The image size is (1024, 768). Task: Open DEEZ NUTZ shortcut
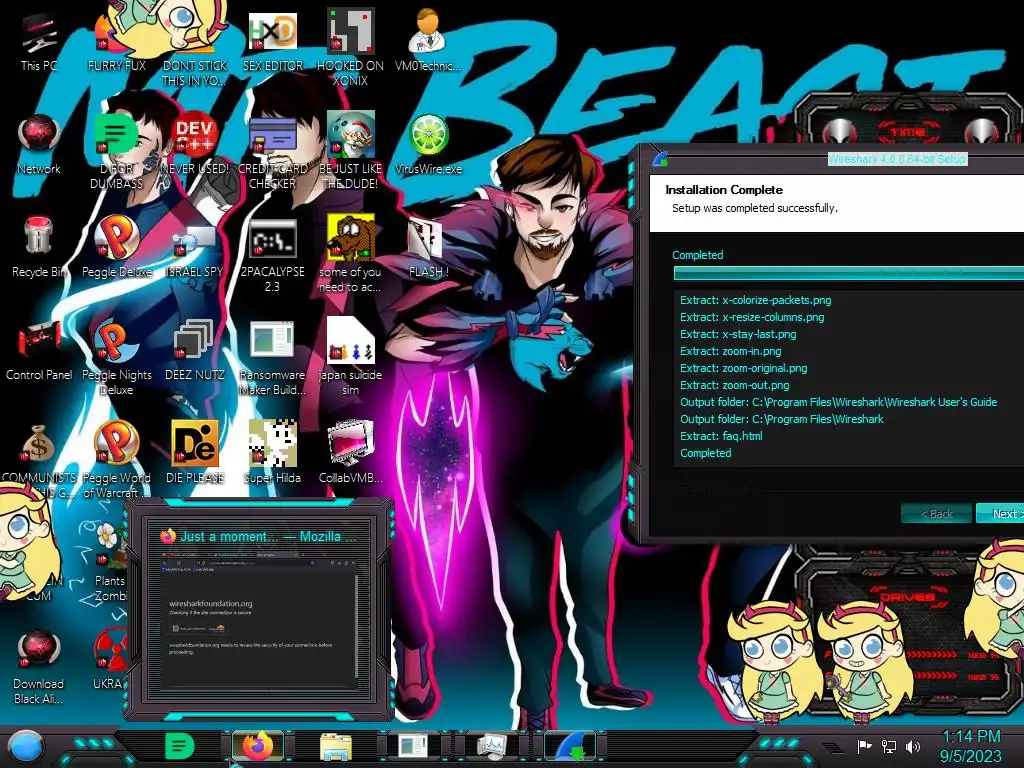pos(195,351)
